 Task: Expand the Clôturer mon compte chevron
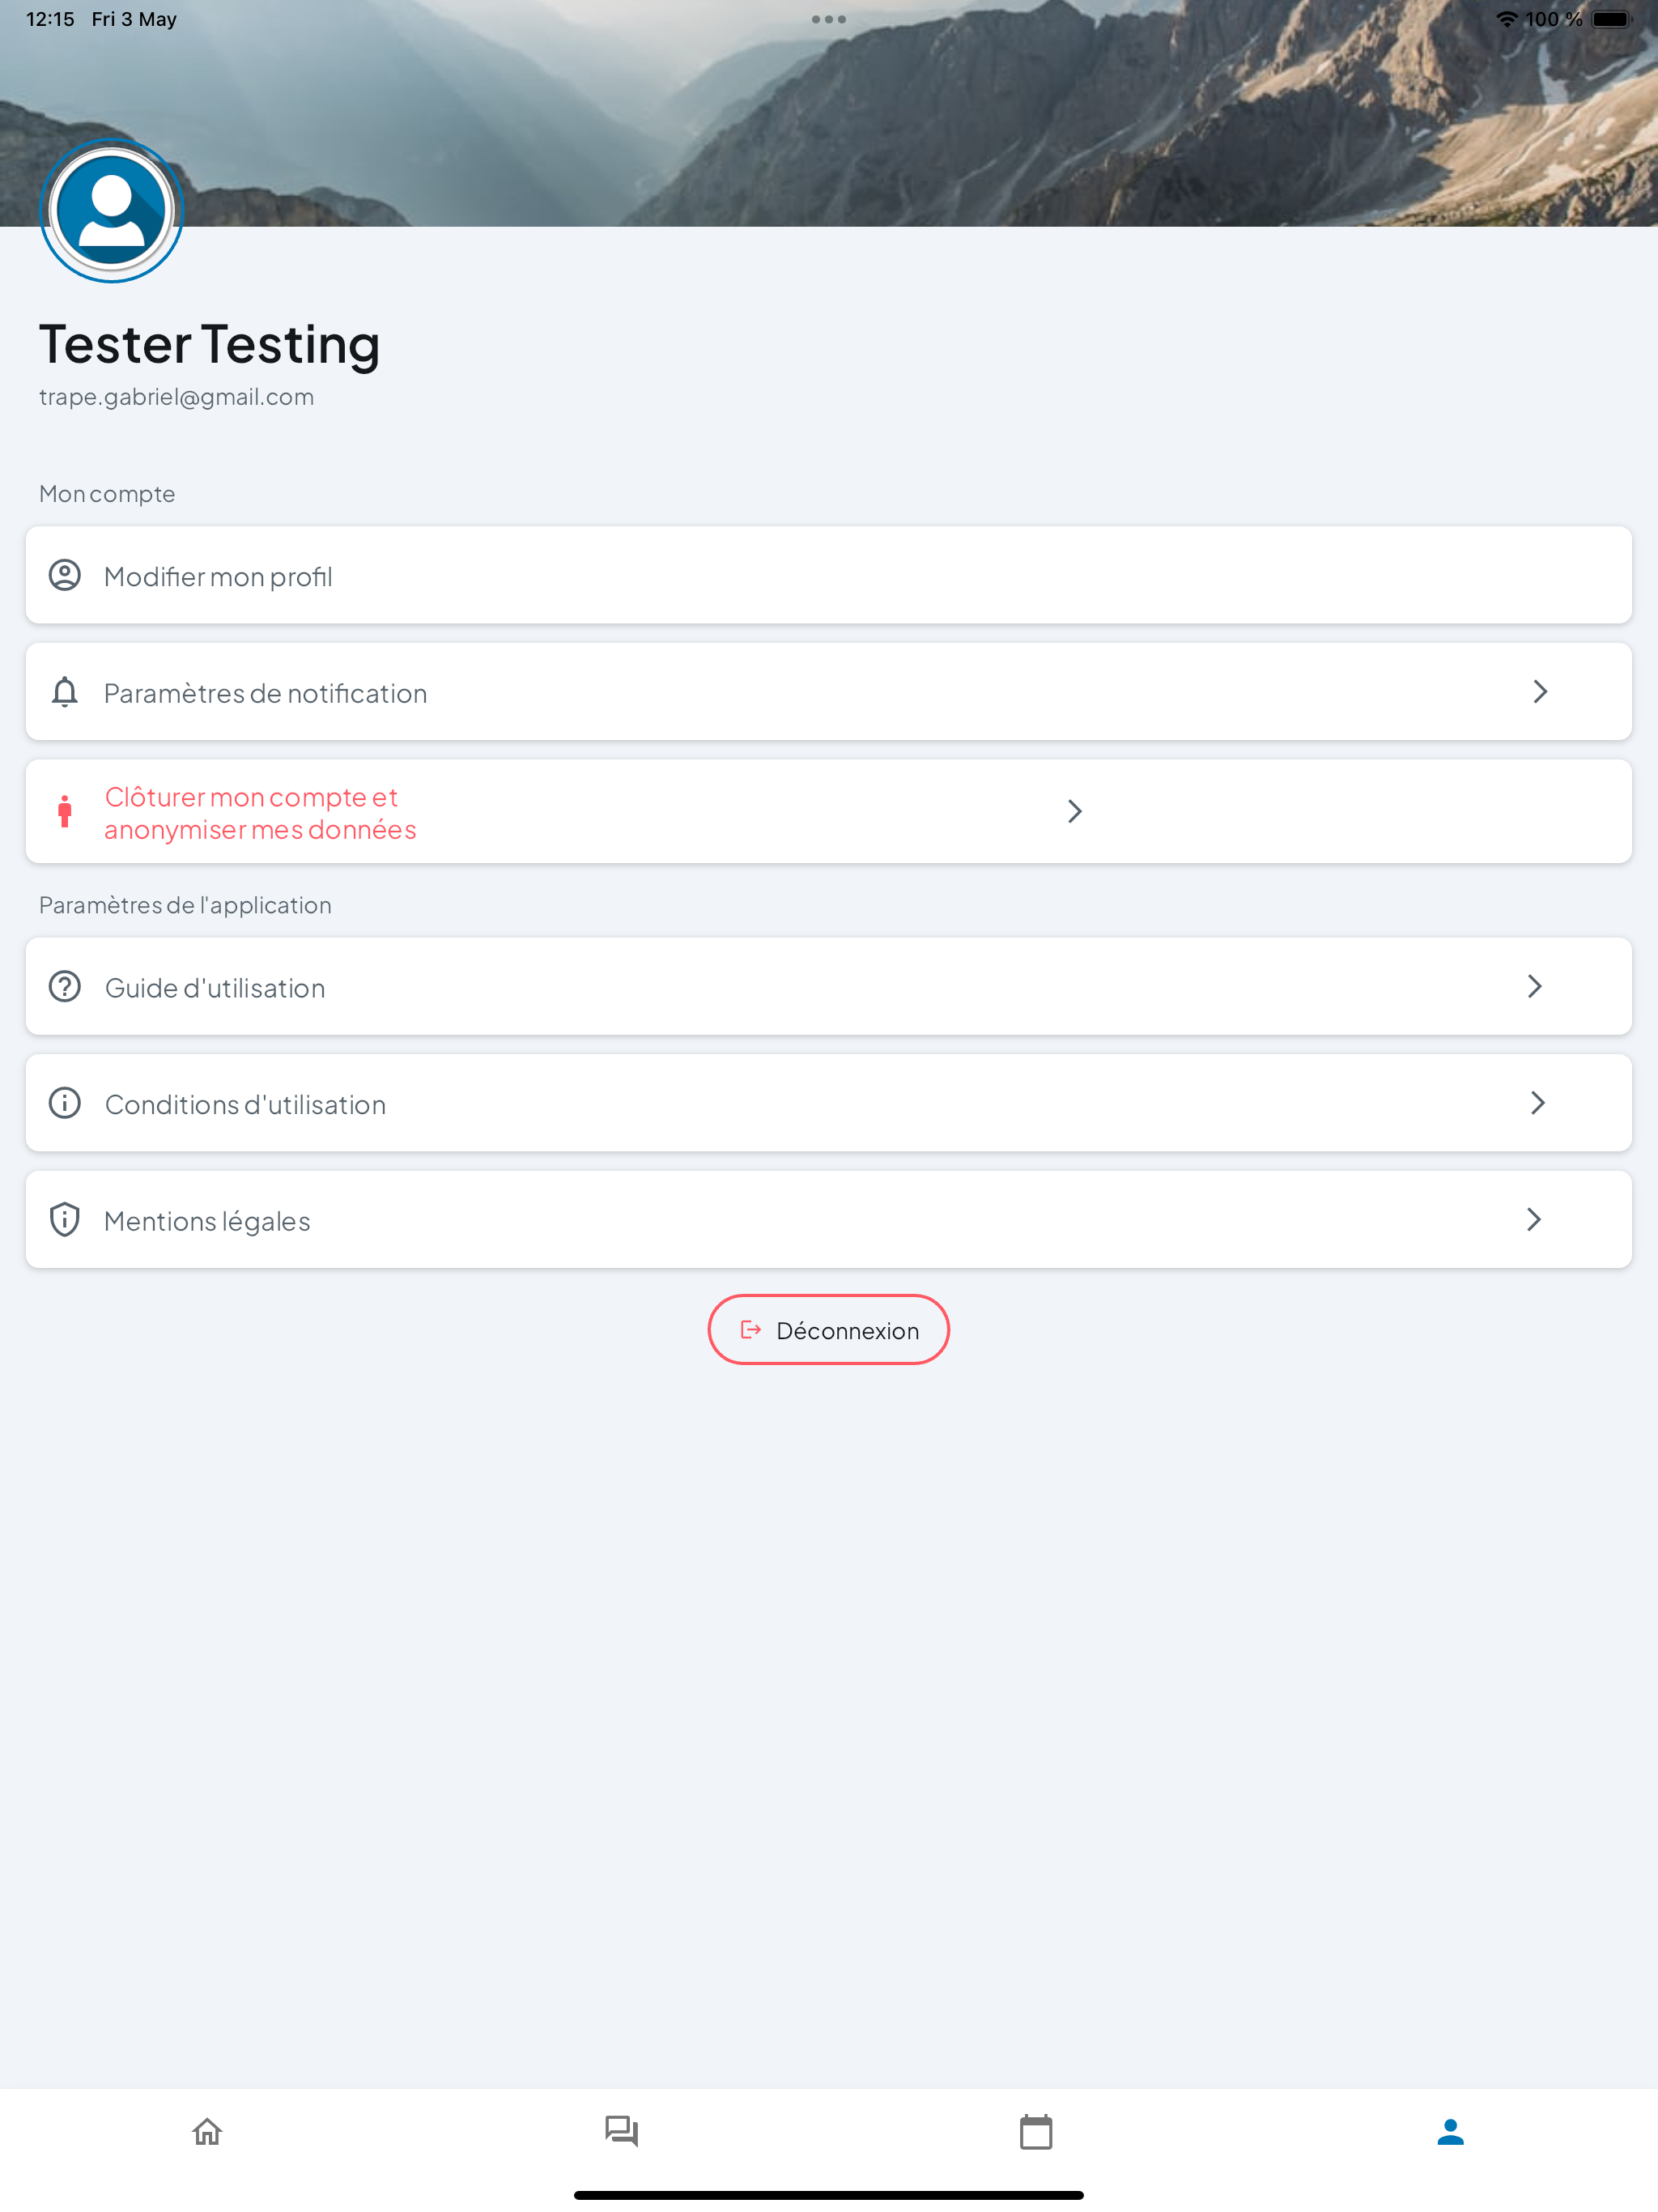(x=1075, y=811)
